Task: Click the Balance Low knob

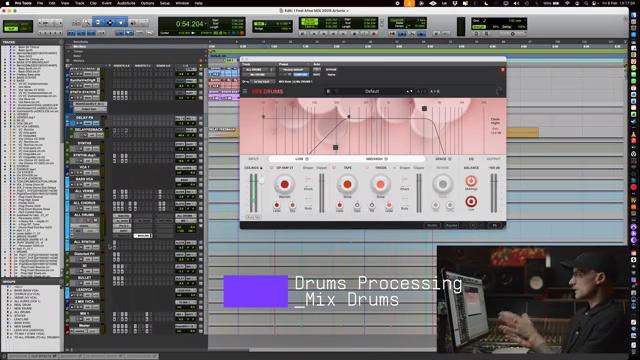Action: pyautogui.click(x=471, y=201)
